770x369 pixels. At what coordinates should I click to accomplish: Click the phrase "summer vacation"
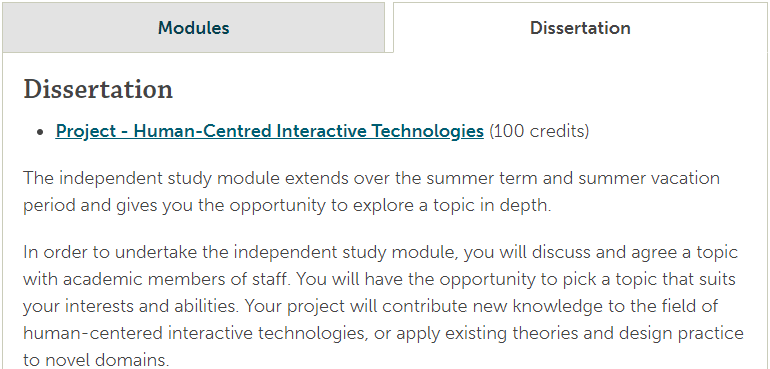[649, 178]
